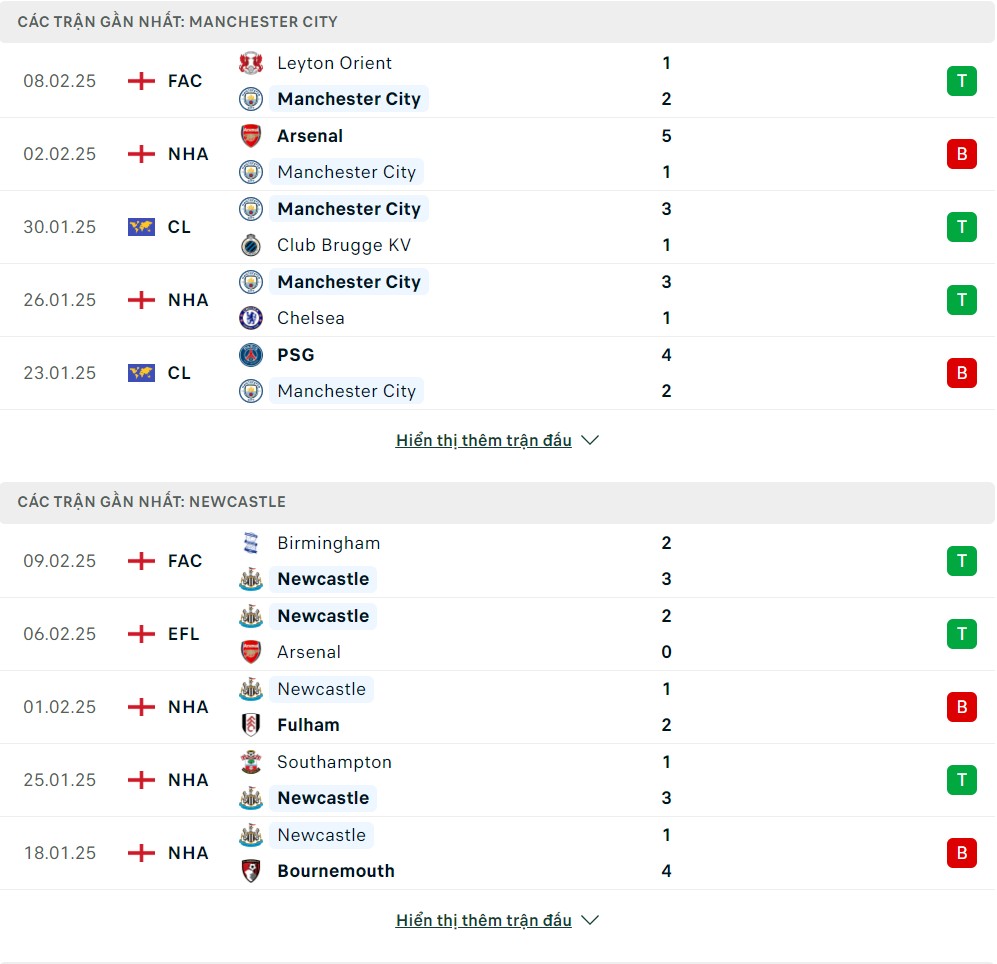
Task: Click the Southampton club crest
Action: point(251,762)
